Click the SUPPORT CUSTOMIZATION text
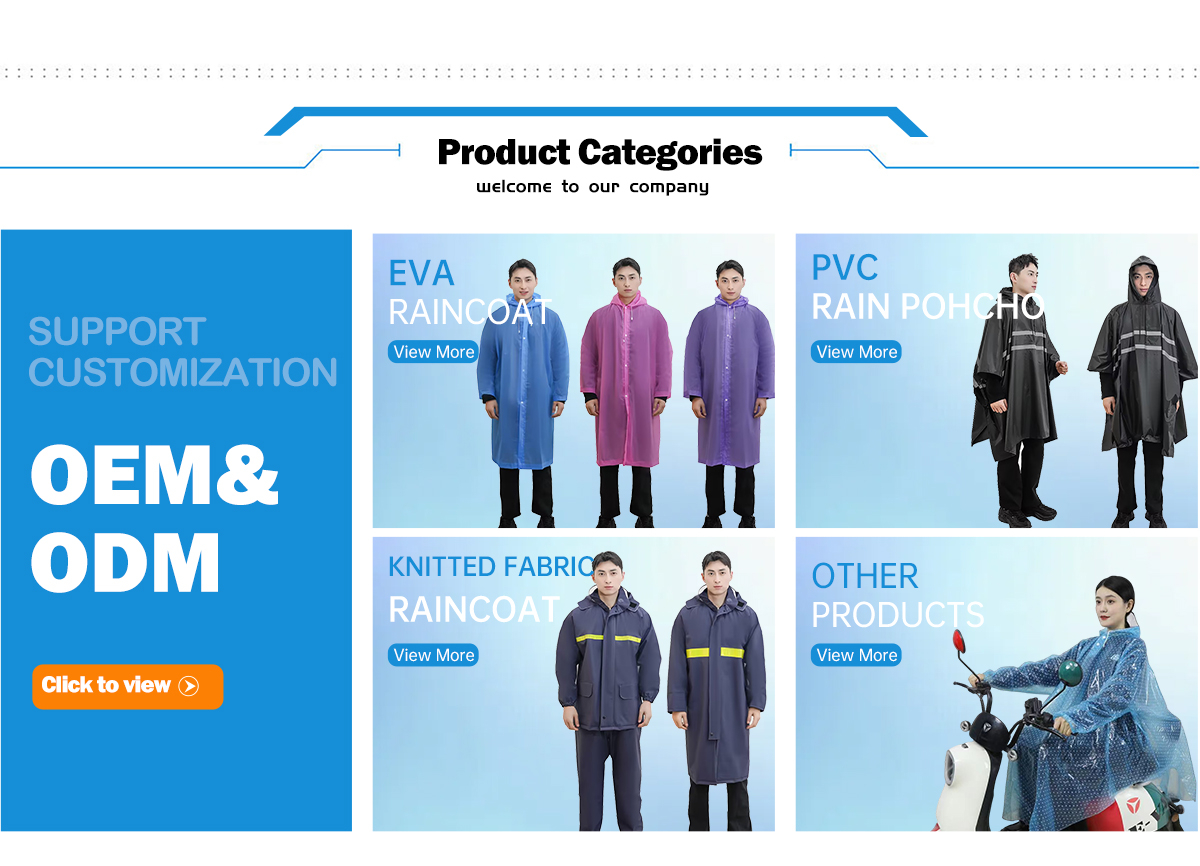Image resolution: width=1200 pixels, height=866 pixels. [183, 351]
